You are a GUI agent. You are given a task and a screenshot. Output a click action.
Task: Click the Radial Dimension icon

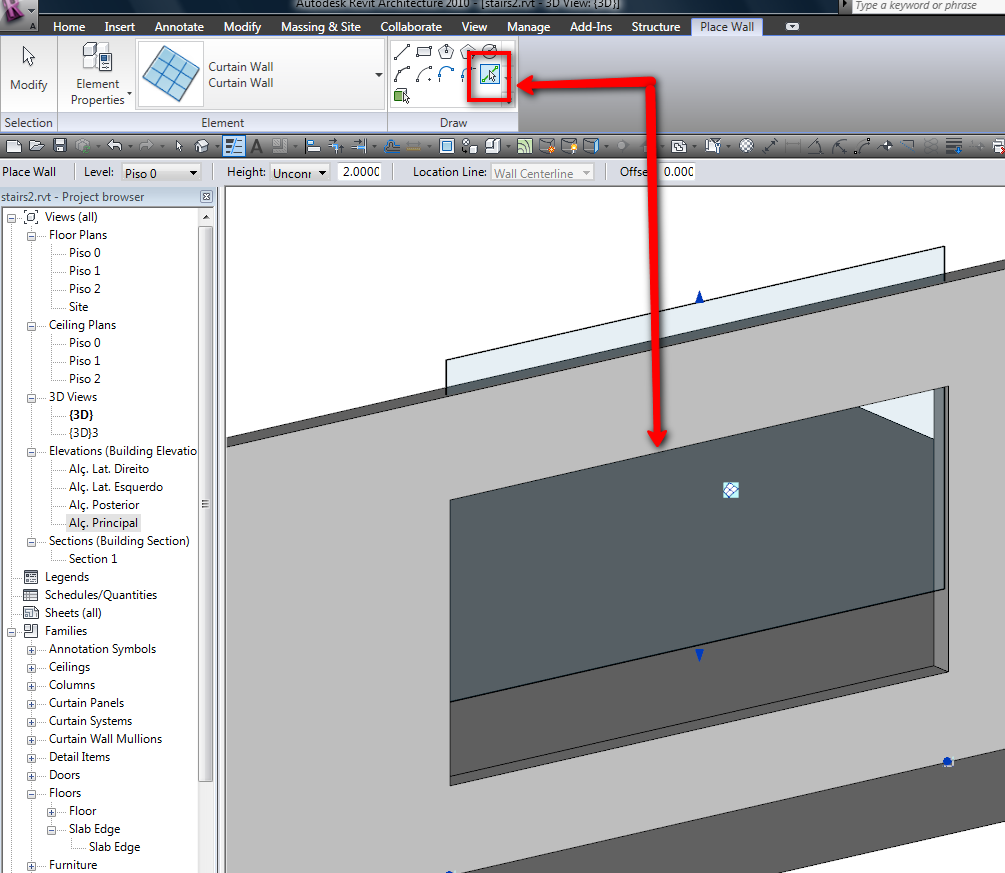pos(838,146)
